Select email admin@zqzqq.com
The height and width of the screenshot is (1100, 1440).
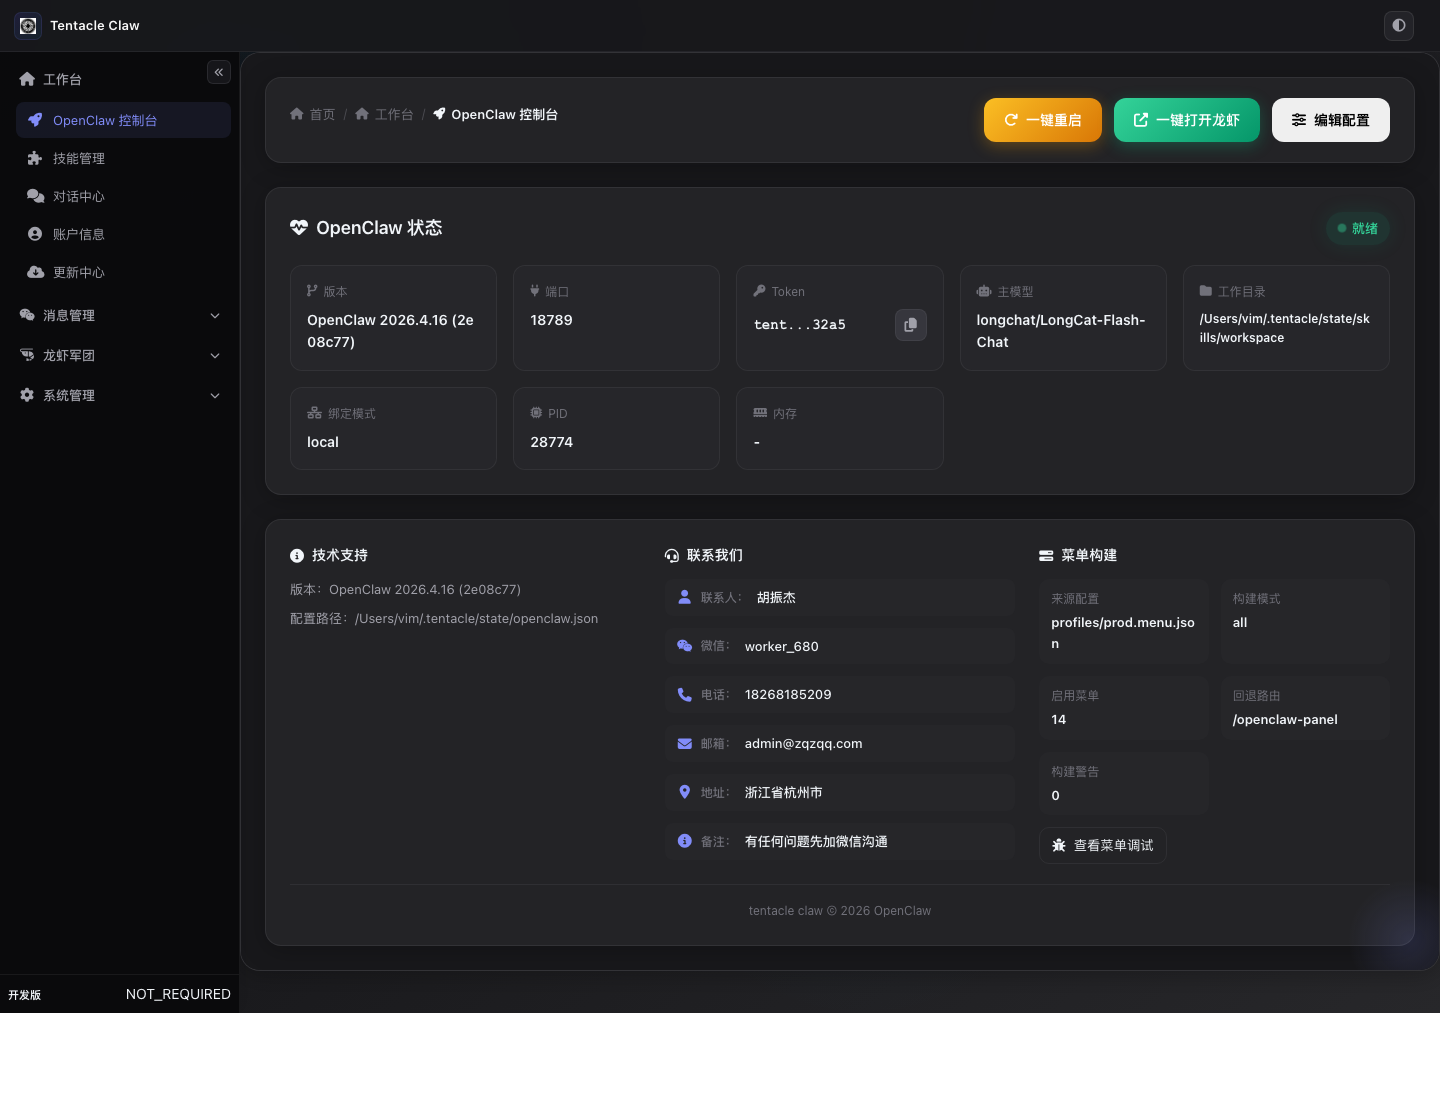tap(803, 743)
